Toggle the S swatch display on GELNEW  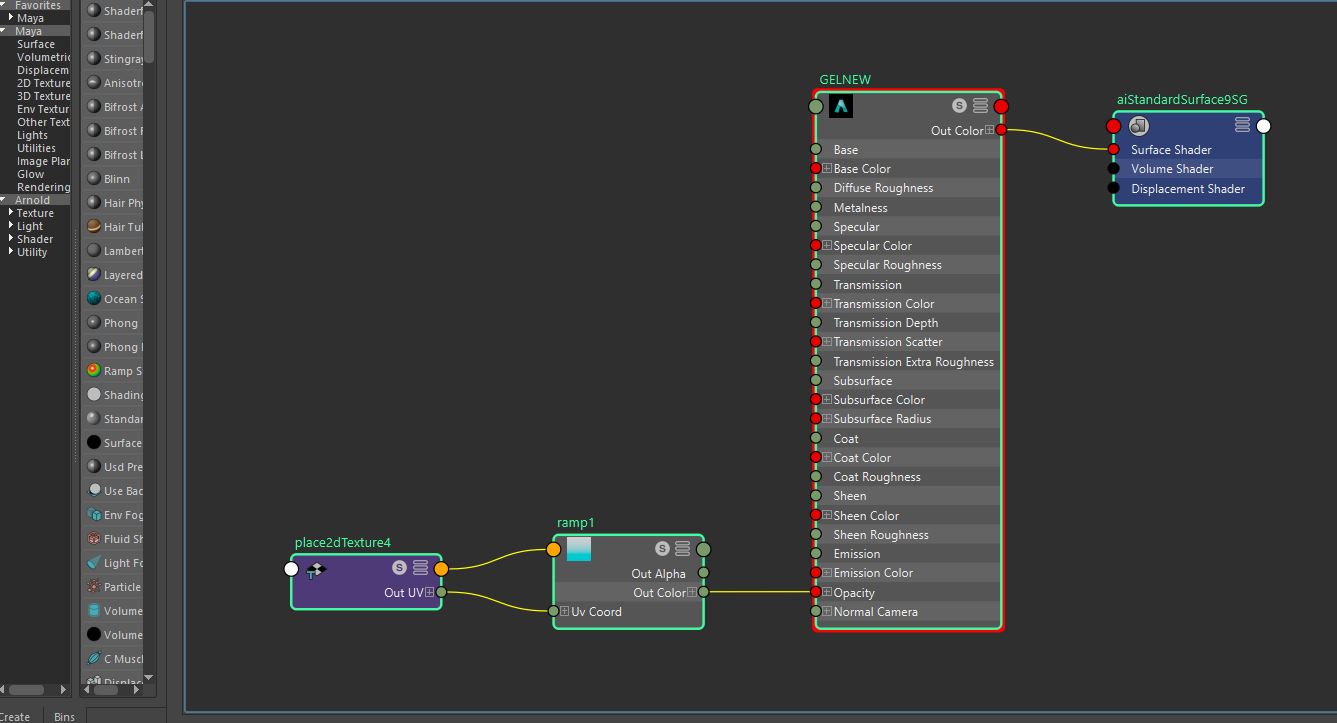point(959,104)
